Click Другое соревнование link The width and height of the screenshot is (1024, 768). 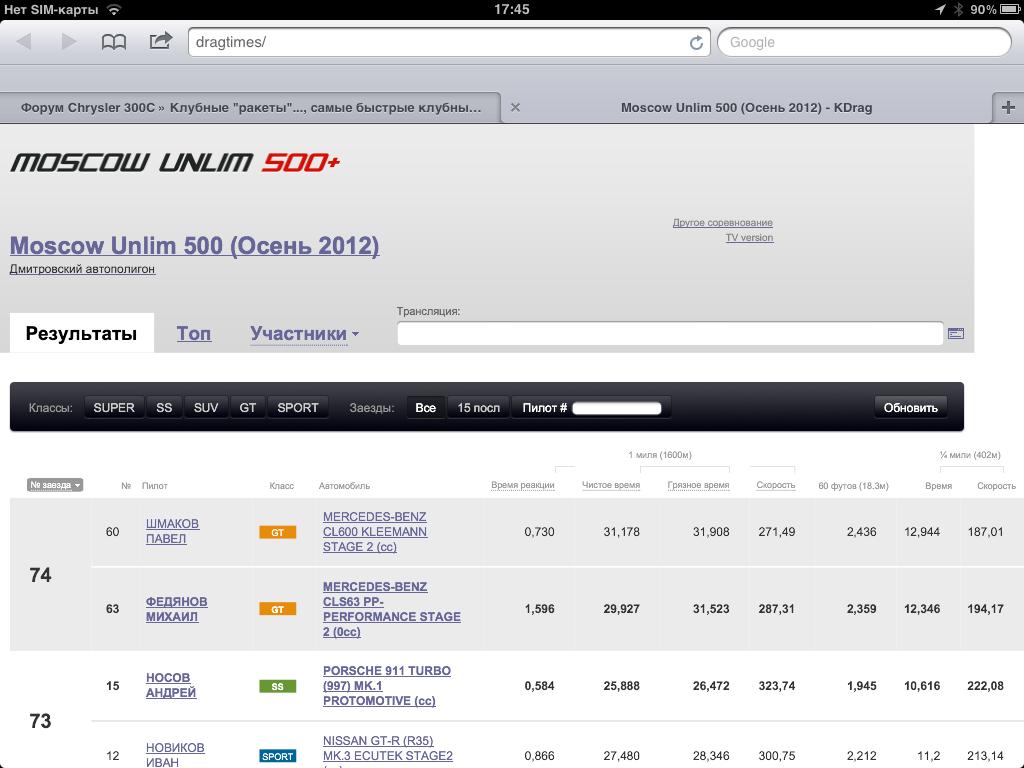722,223
